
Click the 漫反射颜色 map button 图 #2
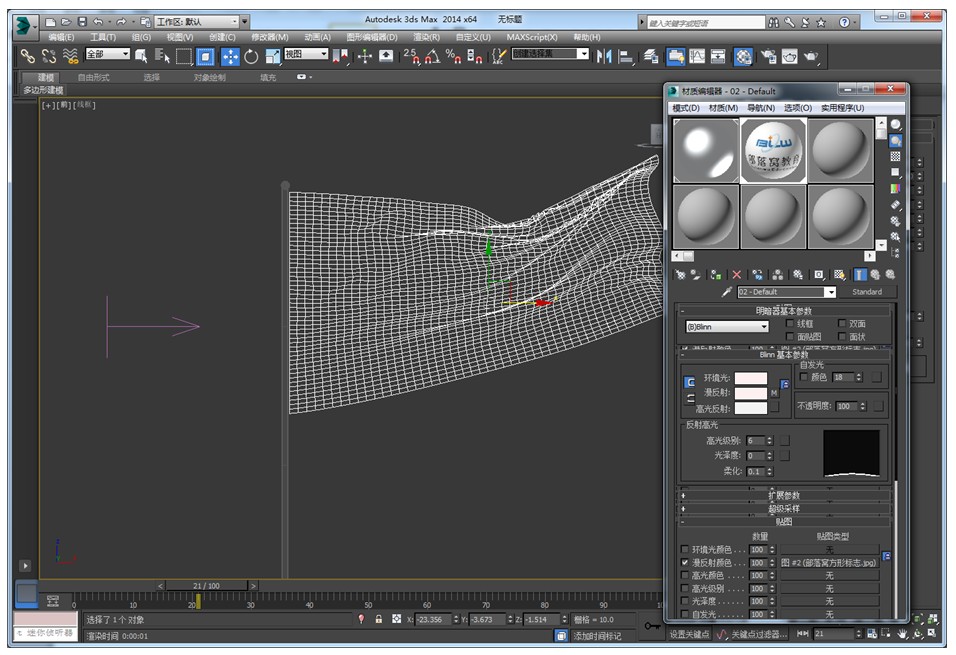[829, 562]
